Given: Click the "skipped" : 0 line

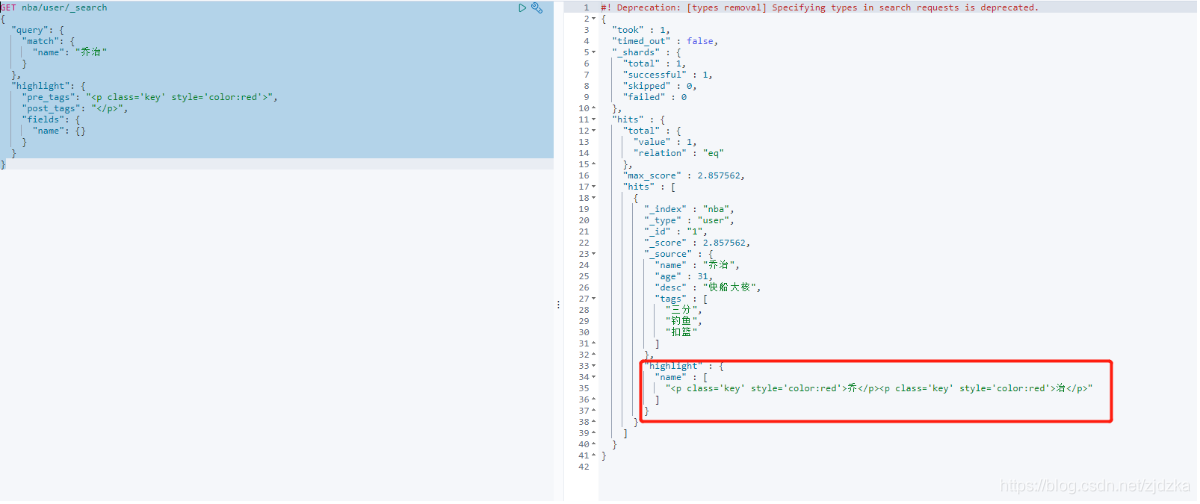Looking at the screenshot, I should click(661, 86).
